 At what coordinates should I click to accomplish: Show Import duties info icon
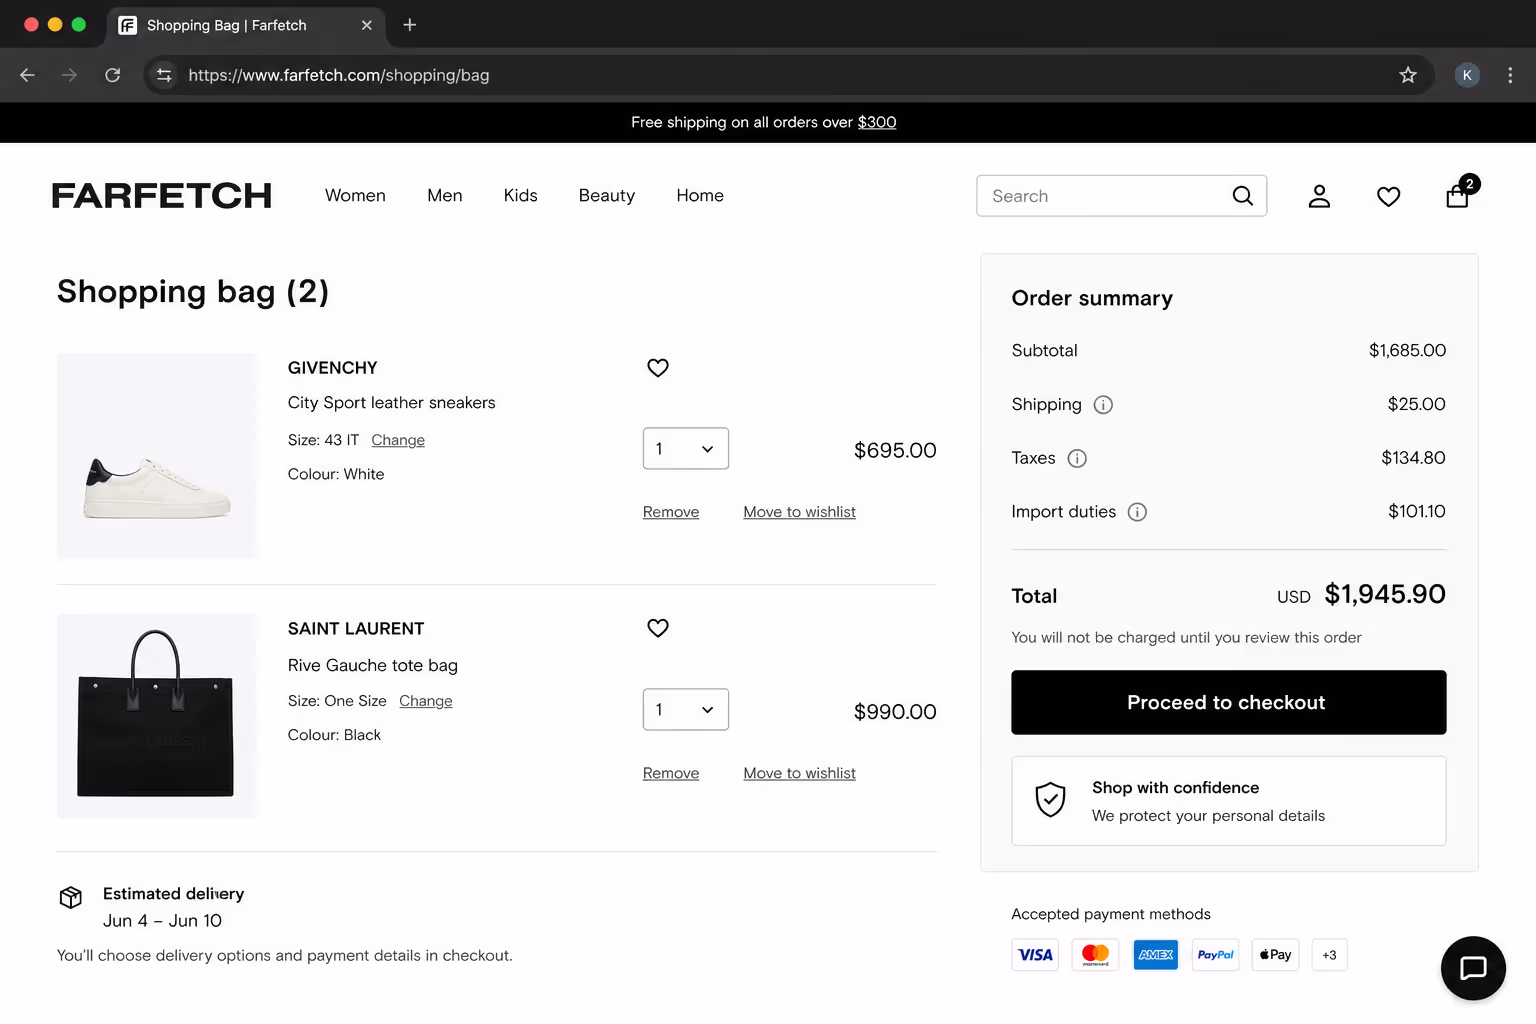1137,512
